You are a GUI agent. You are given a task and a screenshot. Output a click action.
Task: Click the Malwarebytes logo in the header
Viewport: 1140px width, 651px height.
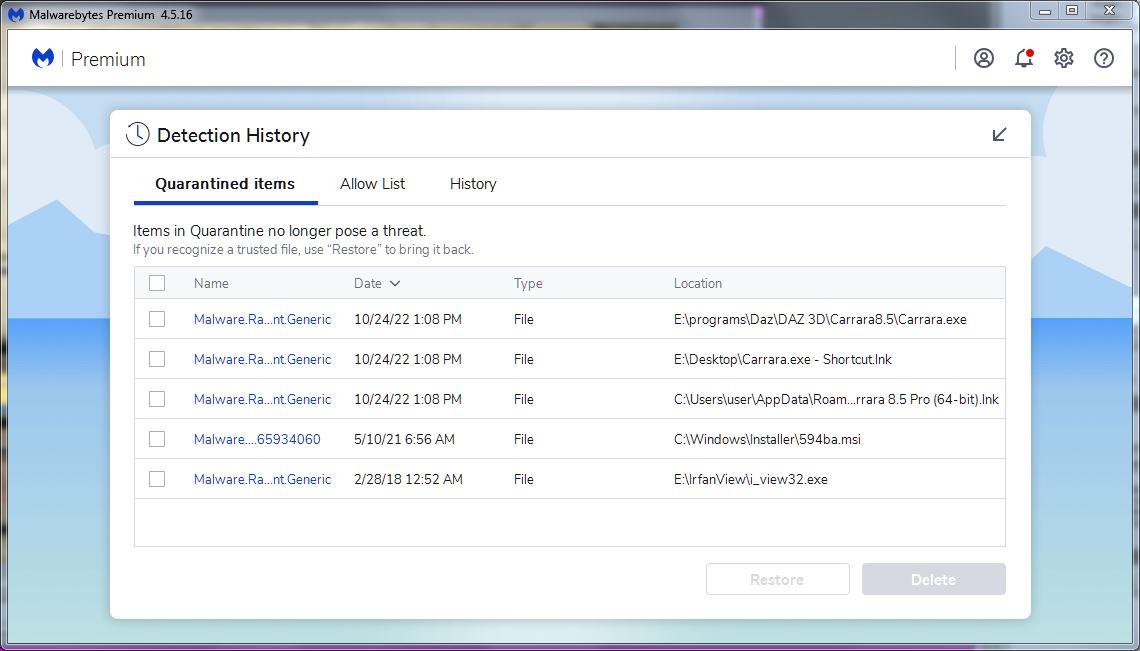click(x=43, y=58)
